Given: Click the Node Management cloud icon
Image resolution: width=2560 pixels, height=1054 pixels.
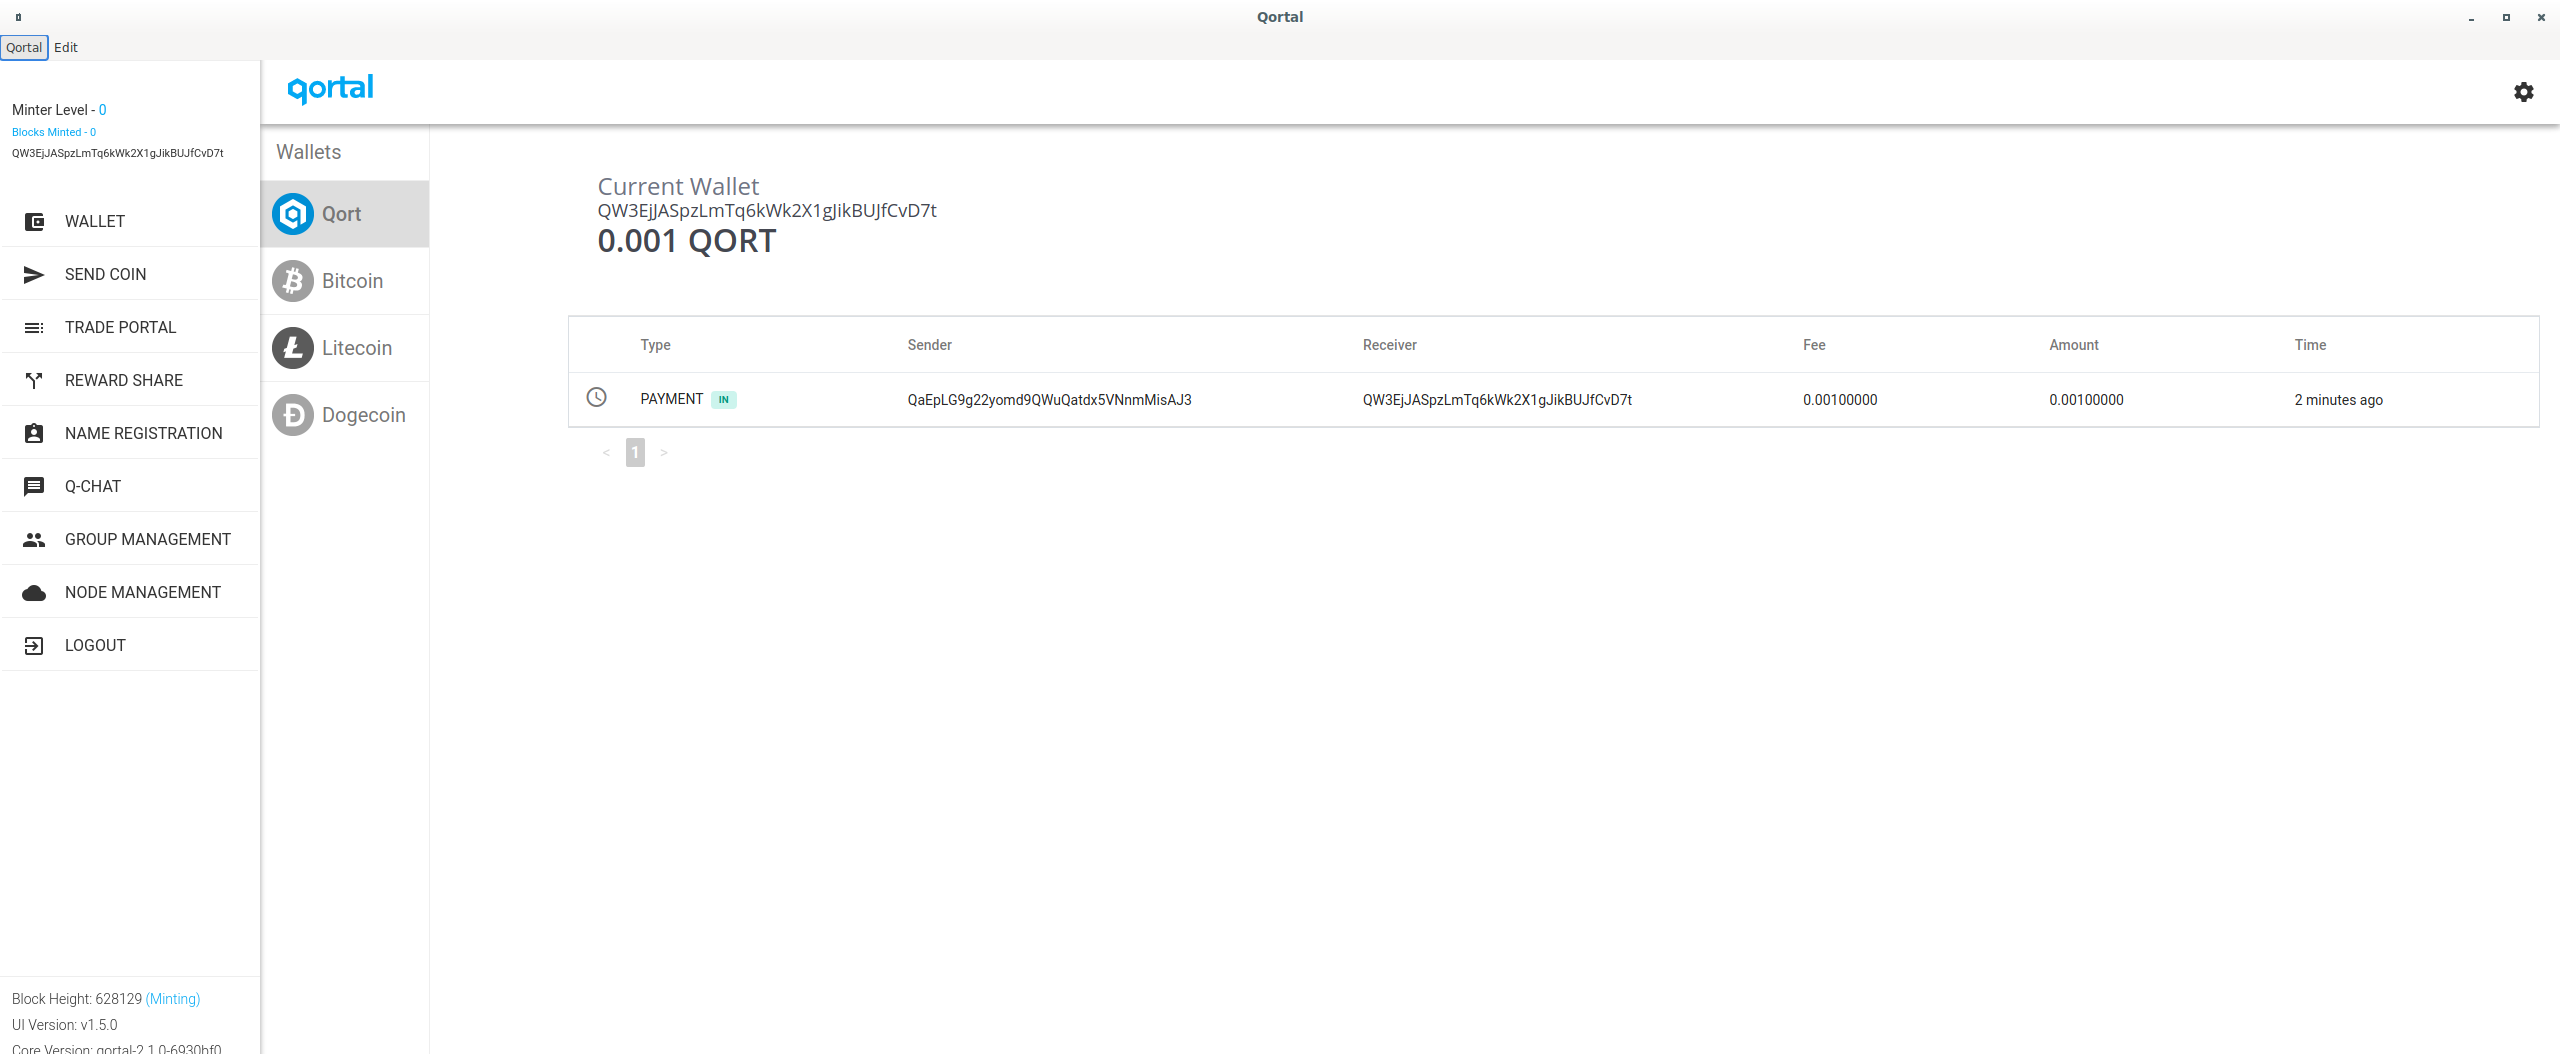Looking at the screenshot, I should point(34,593).
